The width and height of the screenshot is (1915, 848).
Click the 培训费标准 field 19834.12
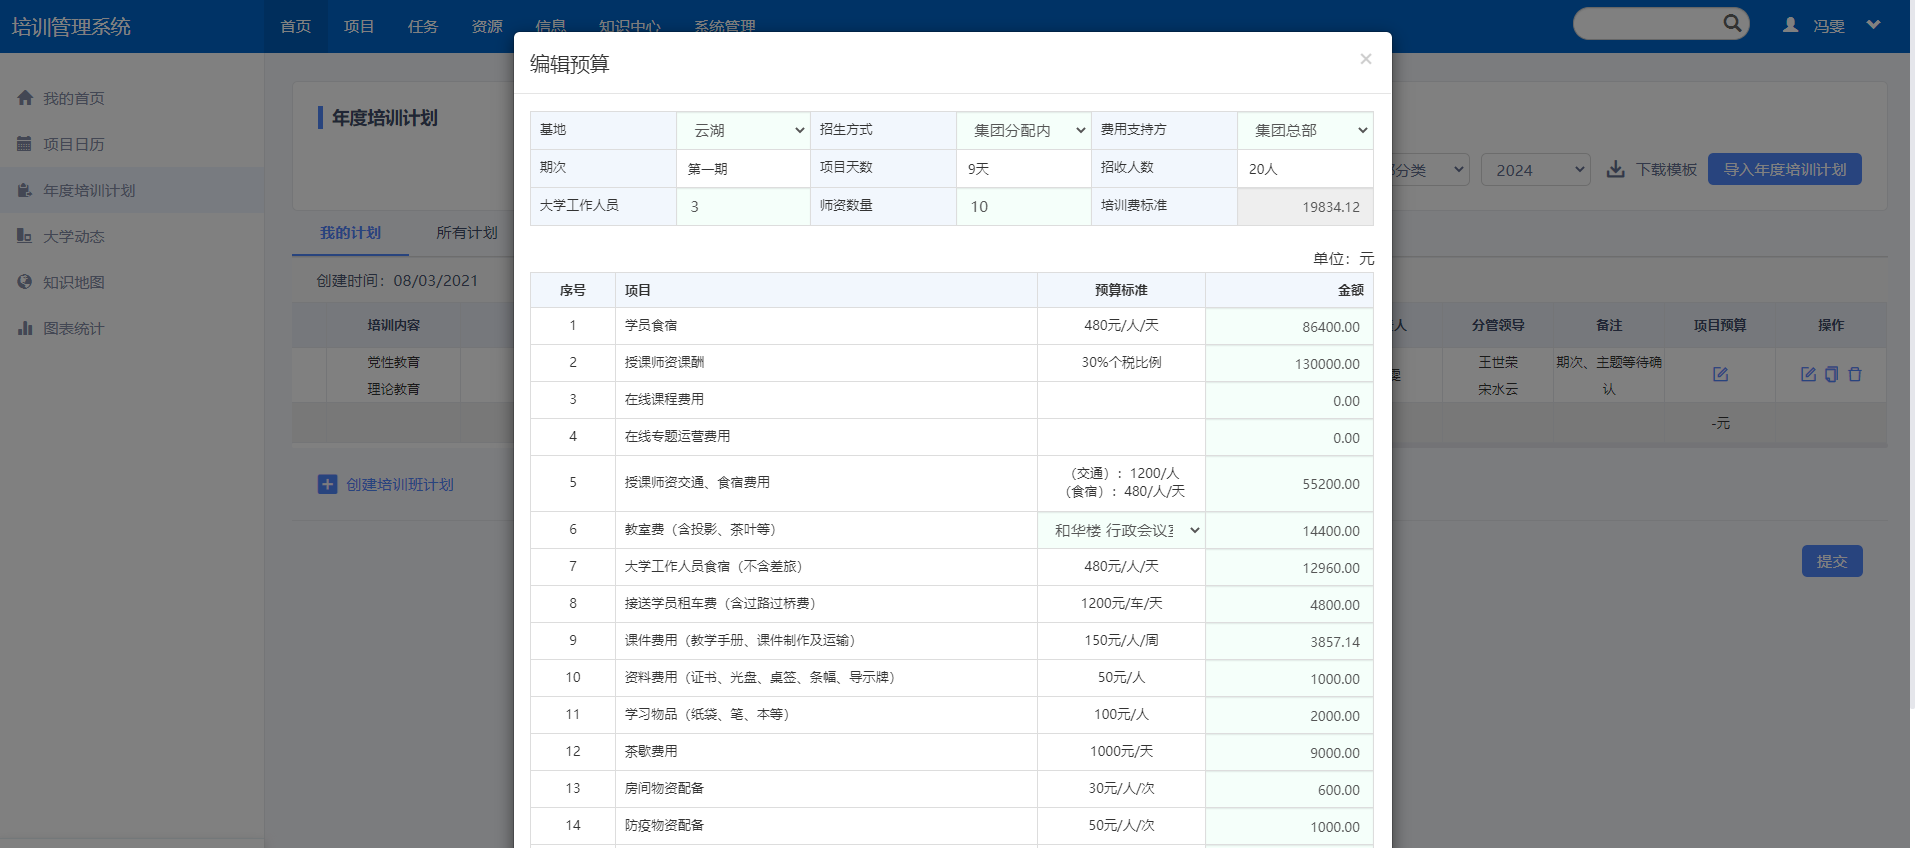(1305, 207)
